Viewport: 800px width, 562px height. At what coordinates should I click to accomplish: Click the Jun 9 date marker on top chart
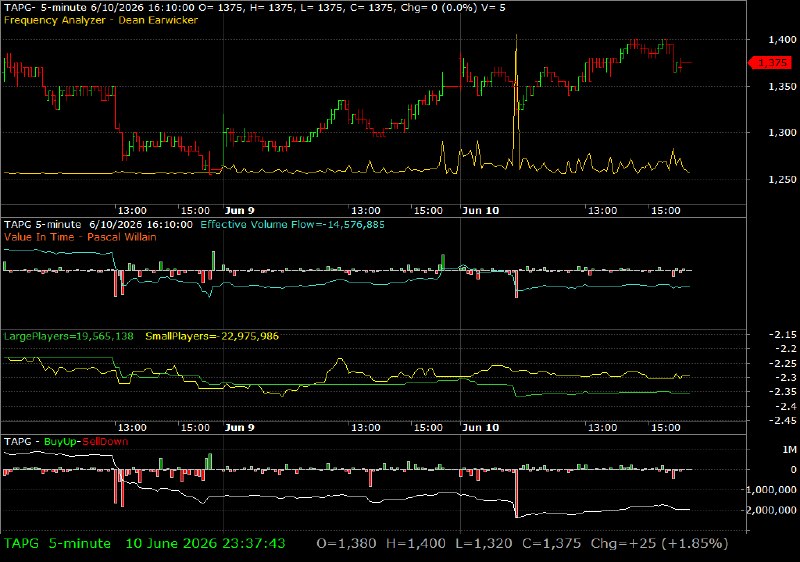(239, 211)
